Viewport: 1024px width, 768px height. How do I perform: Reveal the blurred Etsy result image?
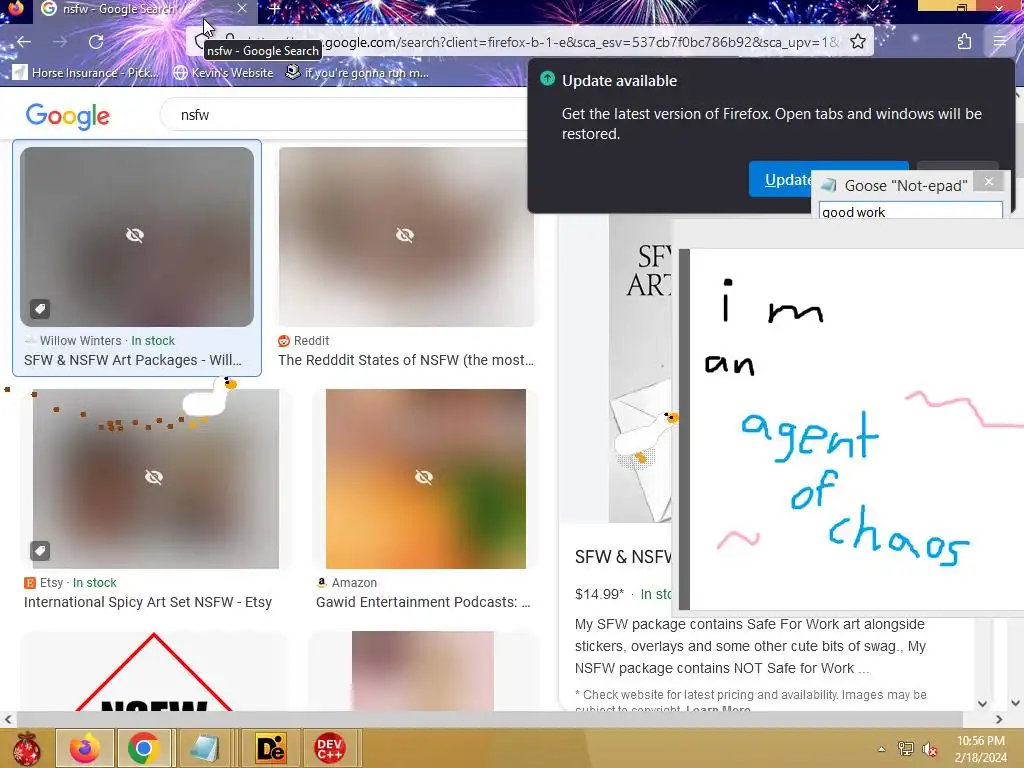pyautogui.click(x=154, y=477)
